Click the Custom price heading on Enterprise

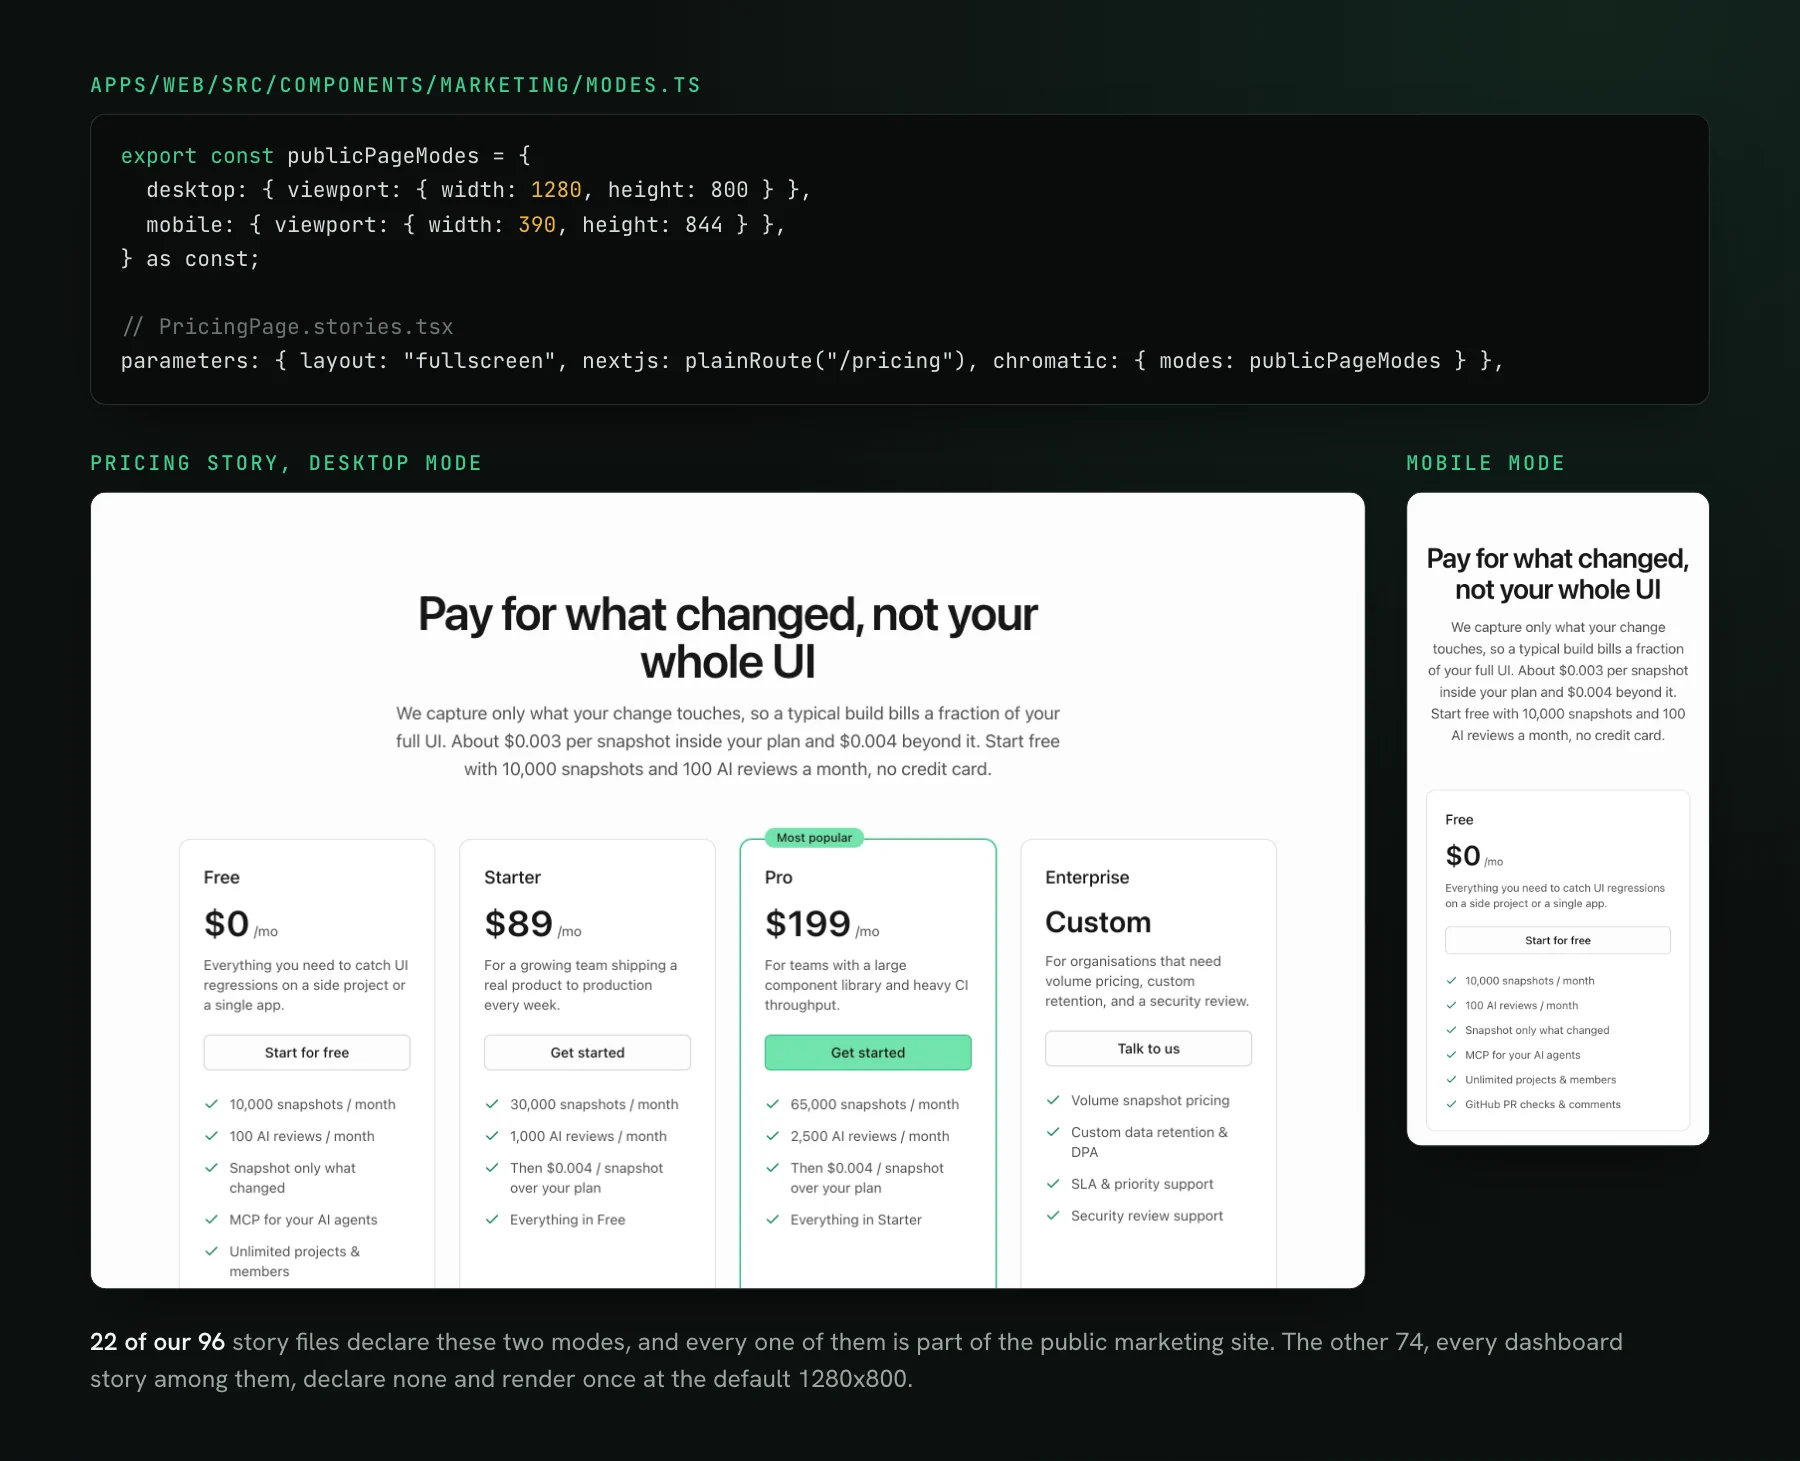[1098, 922]
